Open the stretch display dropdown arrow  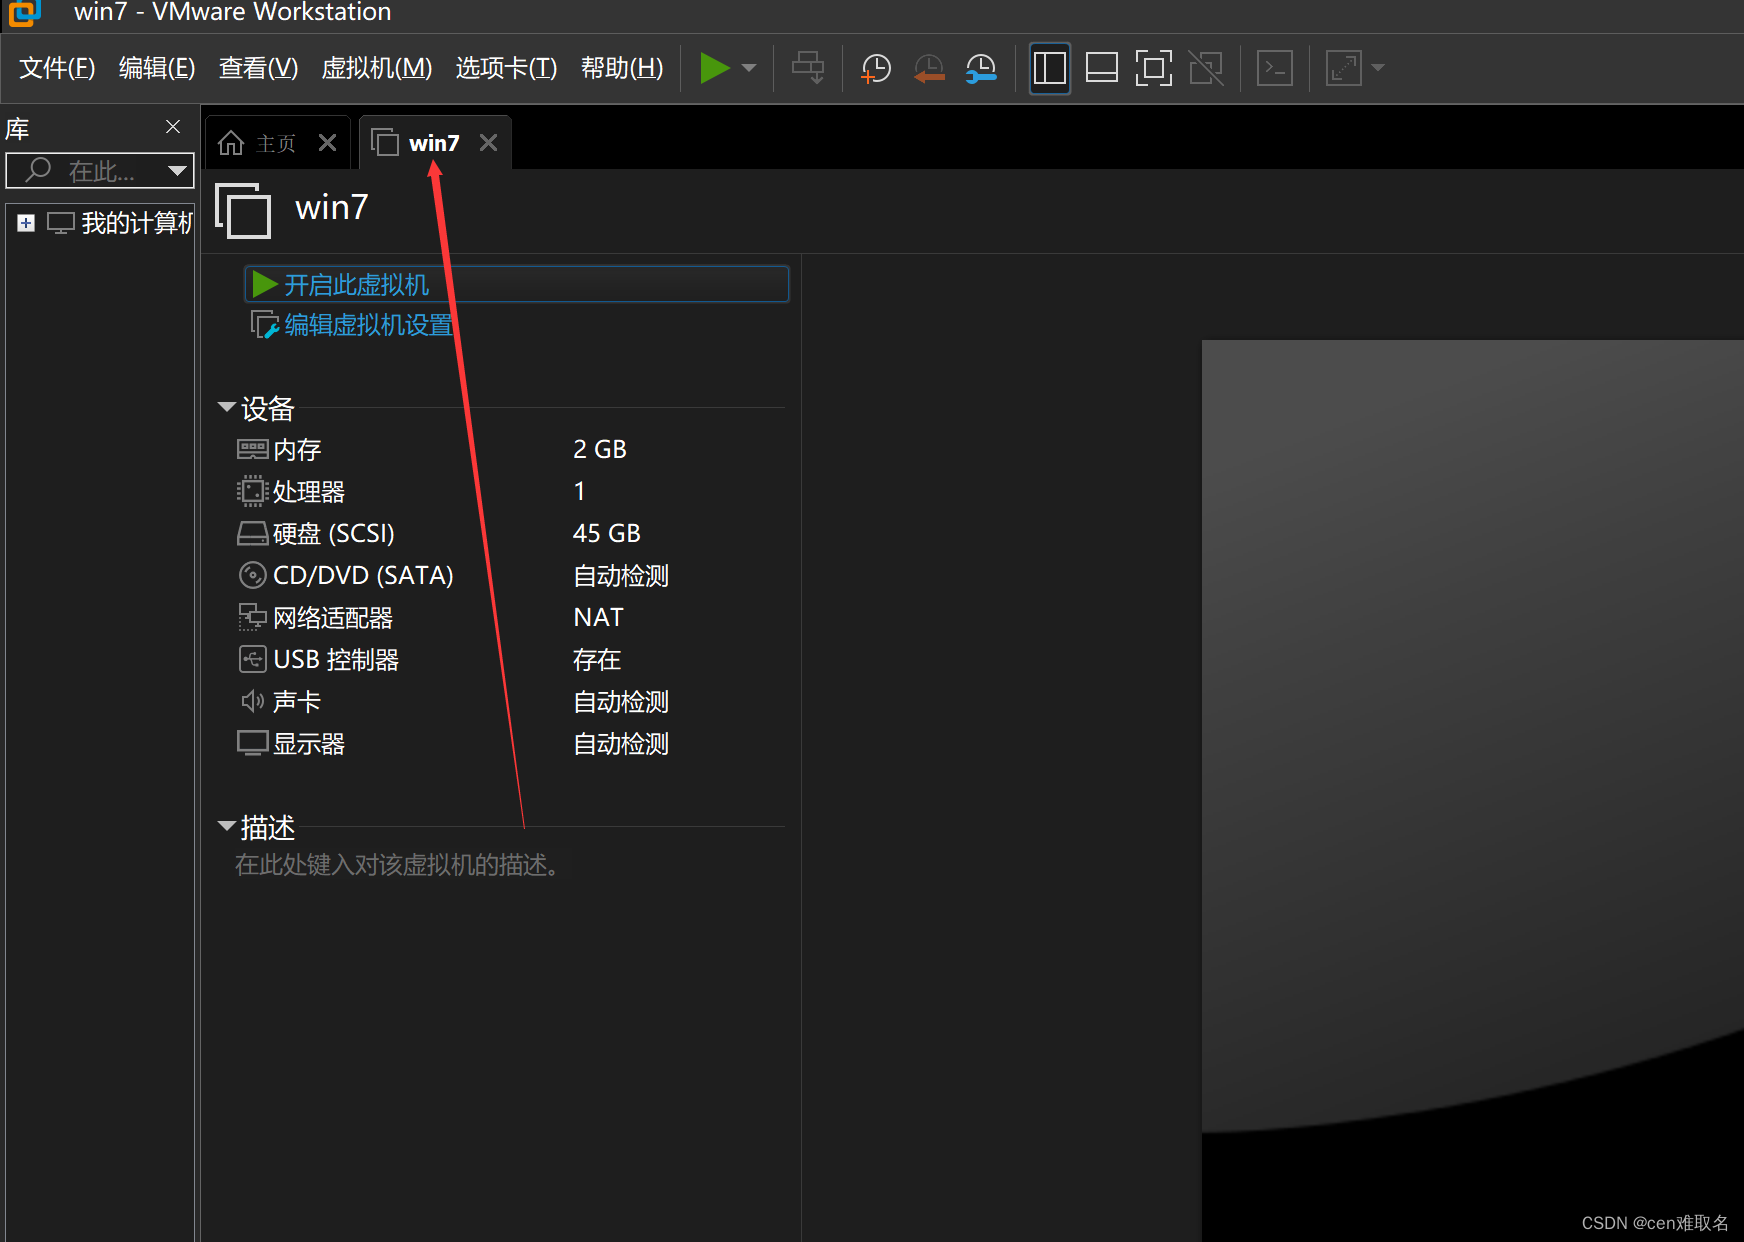click(1378, 68)
